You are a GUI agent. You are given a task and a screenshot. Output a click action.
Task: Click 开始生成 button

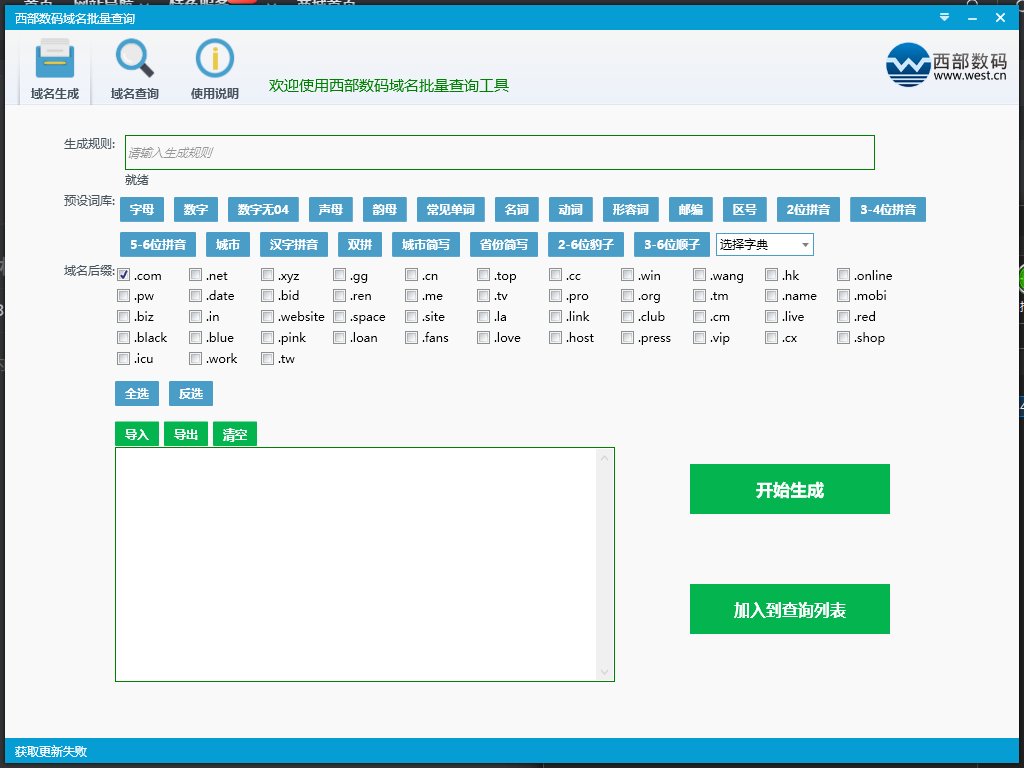[x=789, y=490]
